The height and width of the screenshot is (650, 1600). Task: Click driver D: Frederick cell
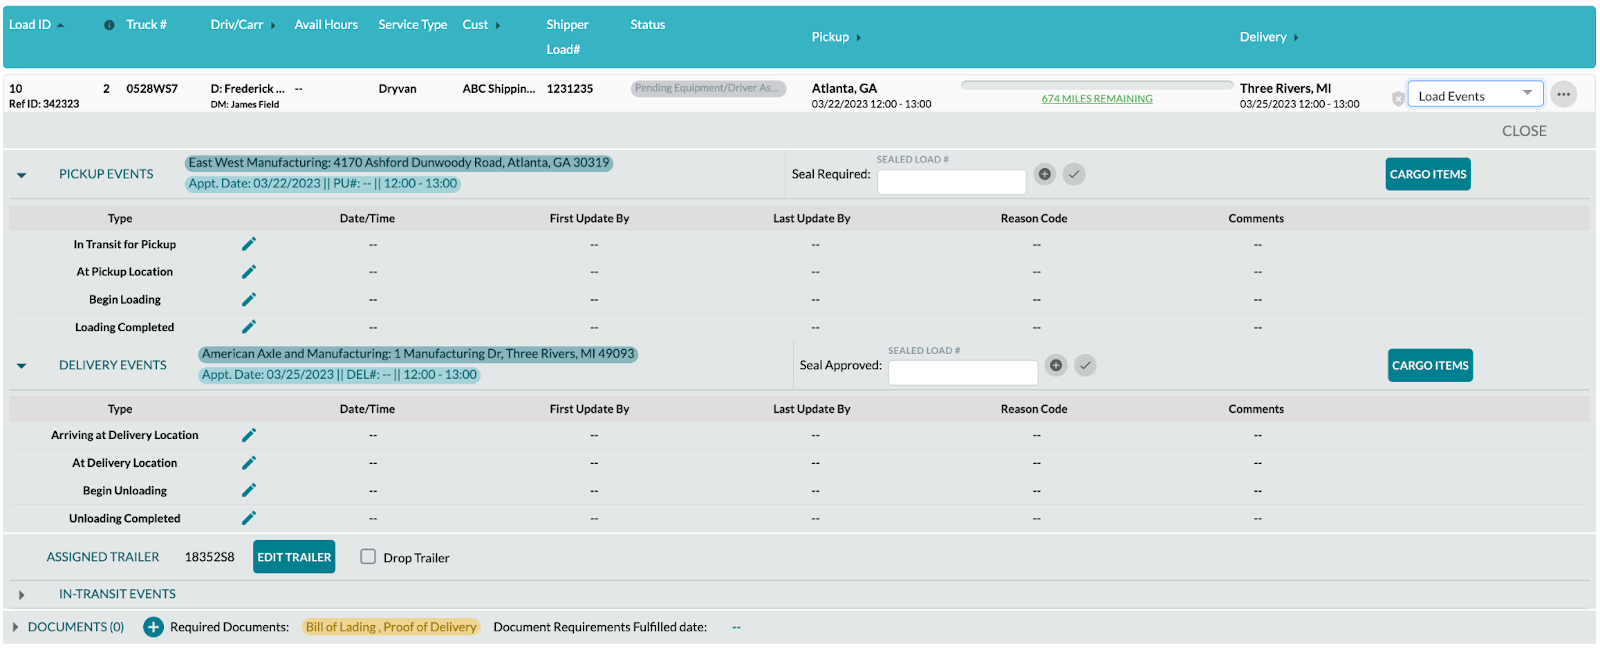pos(247,89)
